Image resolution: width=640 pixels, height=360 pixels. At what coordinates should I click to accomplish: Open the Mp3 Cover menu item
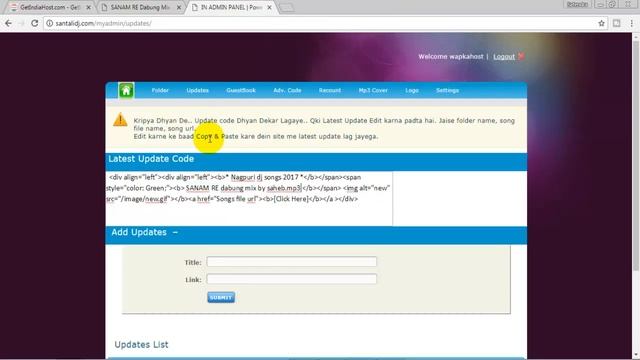click(373, 90)
